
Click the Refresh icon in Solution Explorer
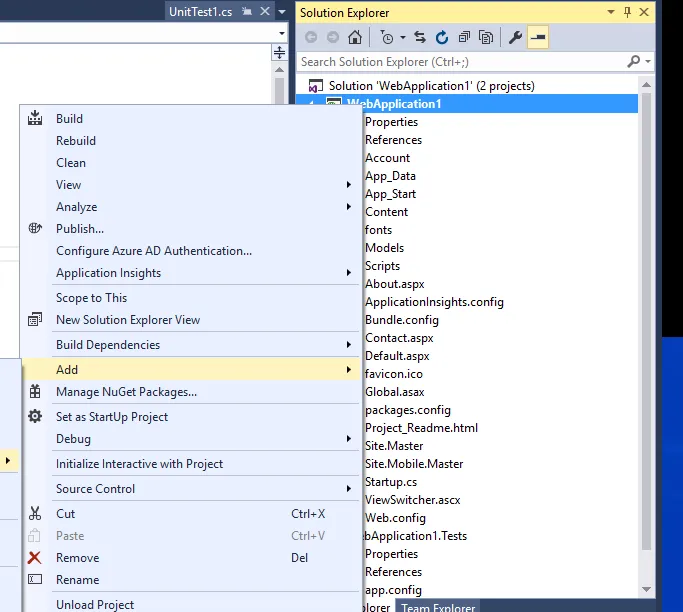pyautogui.click(x=442, y=37)
